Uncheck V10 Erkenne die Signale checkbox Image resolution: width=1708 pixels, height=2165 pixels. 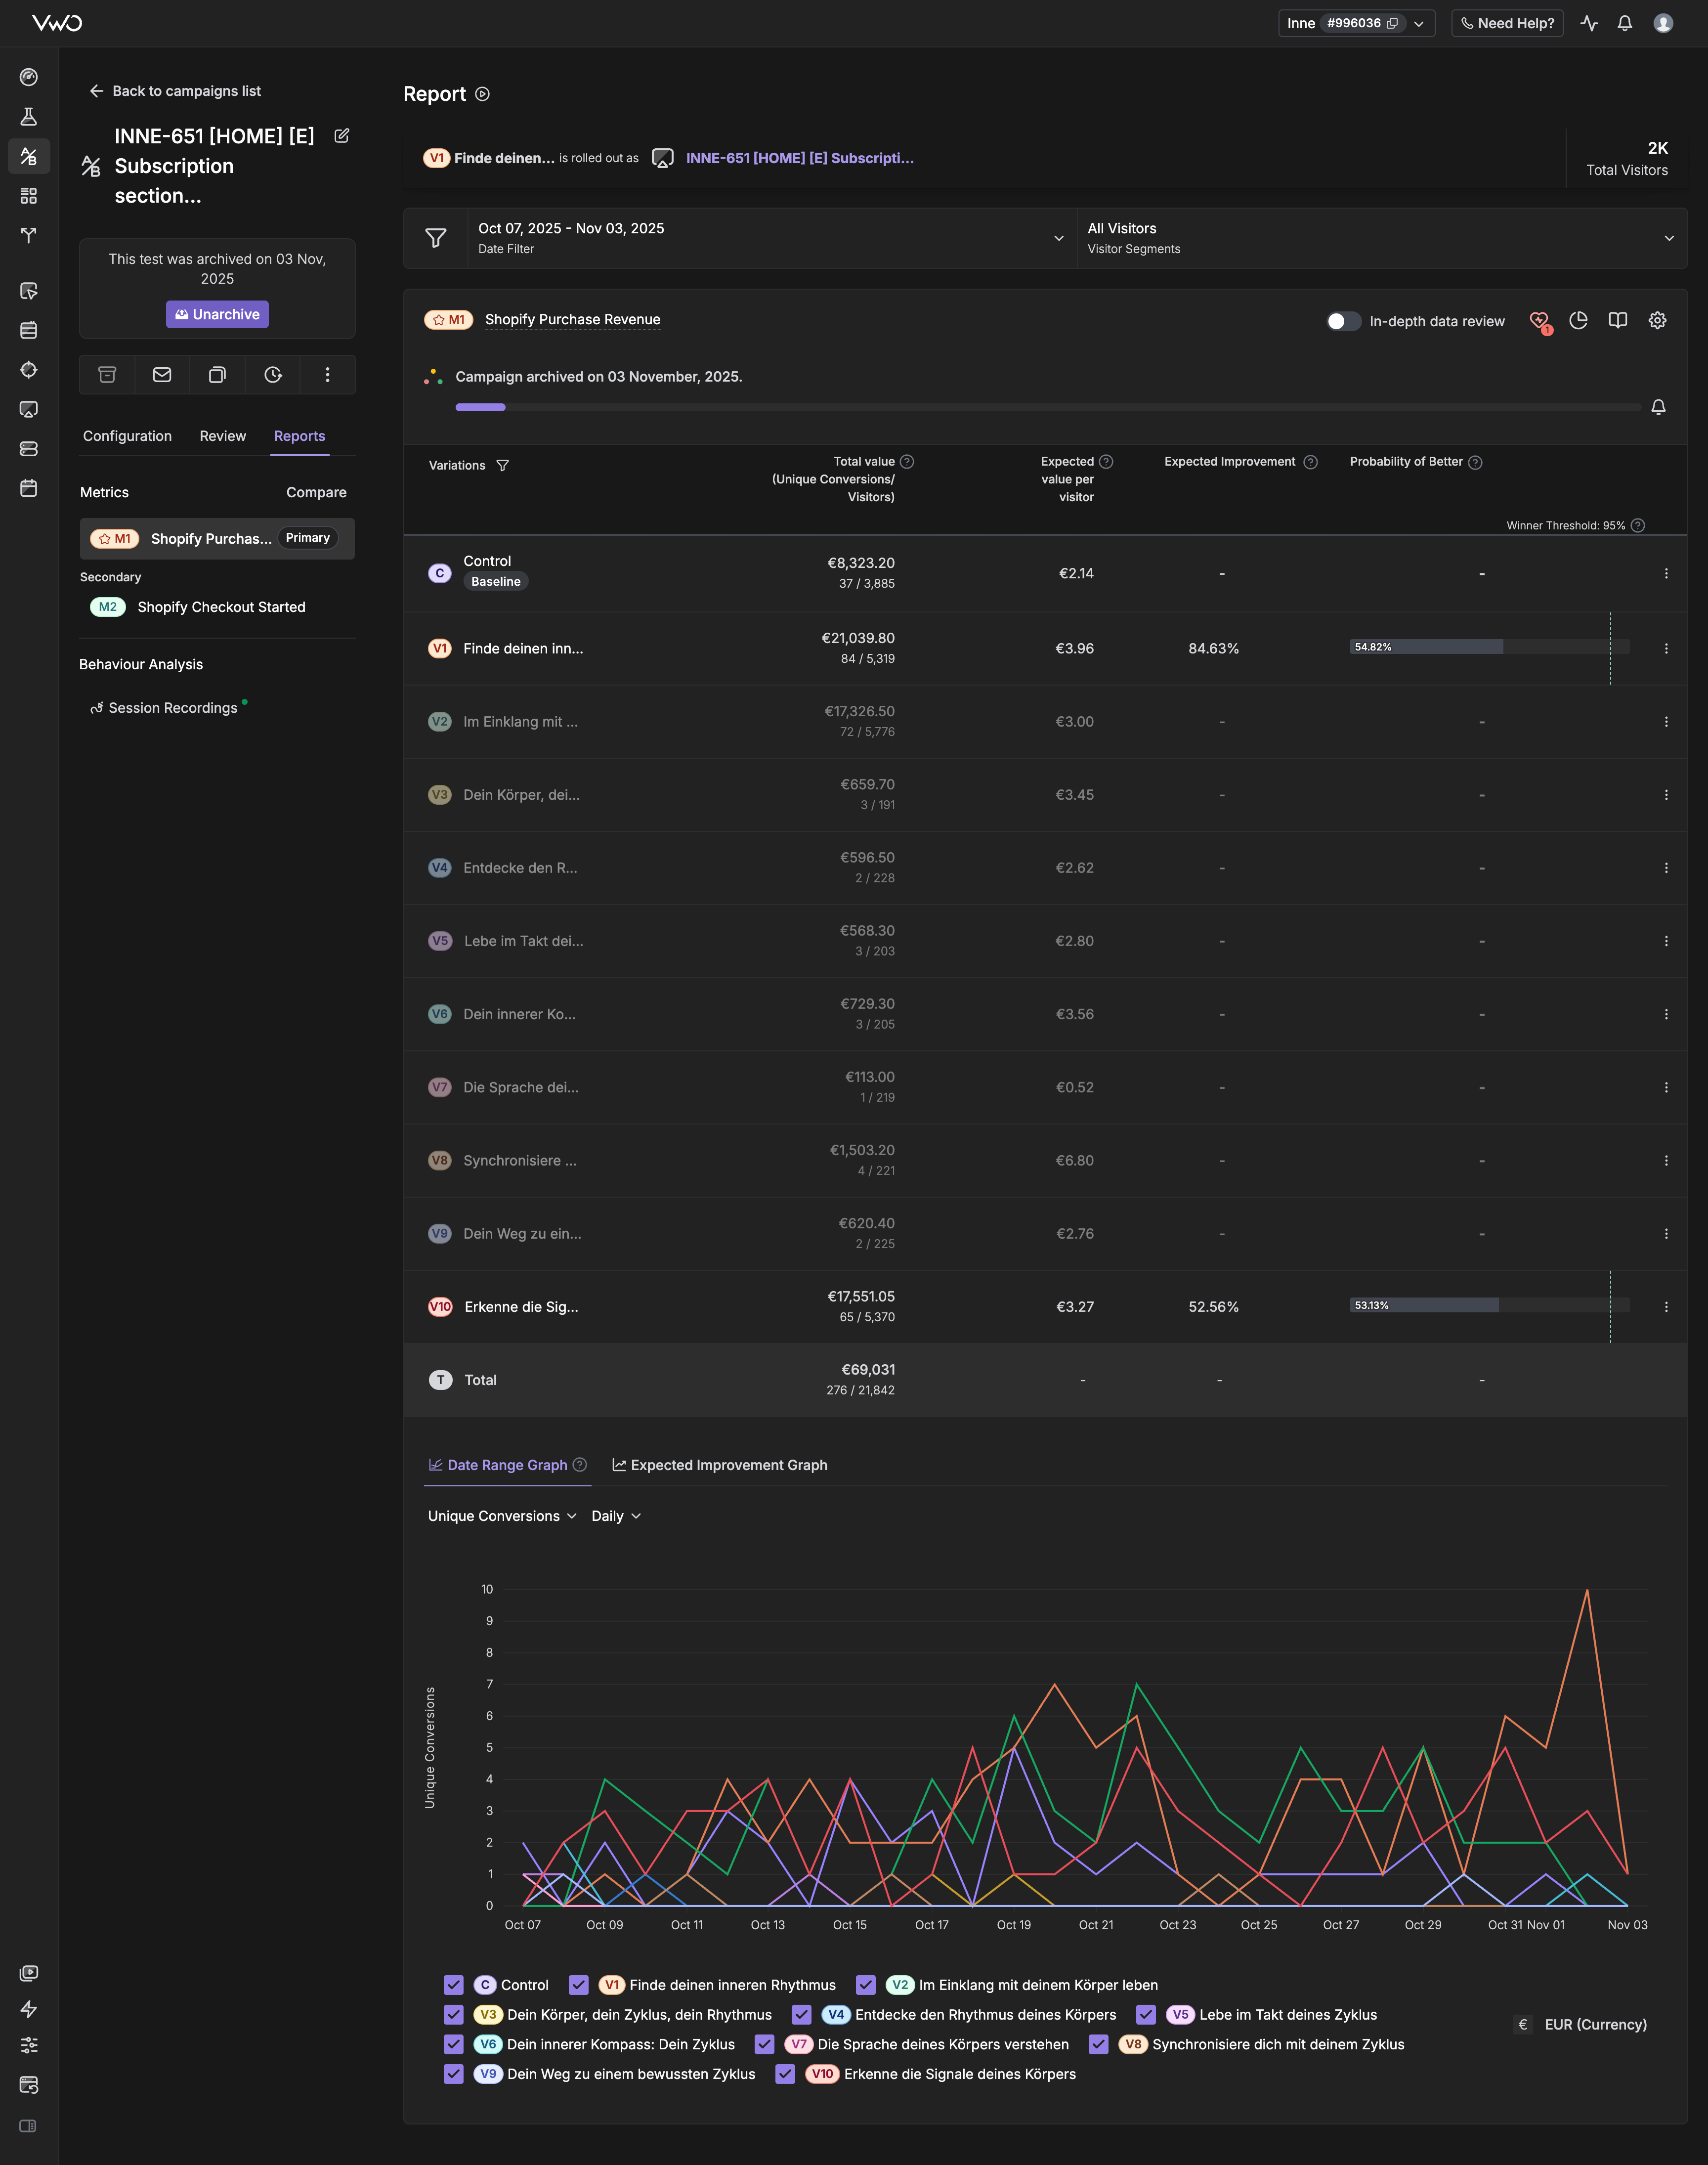tap(785, 2074)
